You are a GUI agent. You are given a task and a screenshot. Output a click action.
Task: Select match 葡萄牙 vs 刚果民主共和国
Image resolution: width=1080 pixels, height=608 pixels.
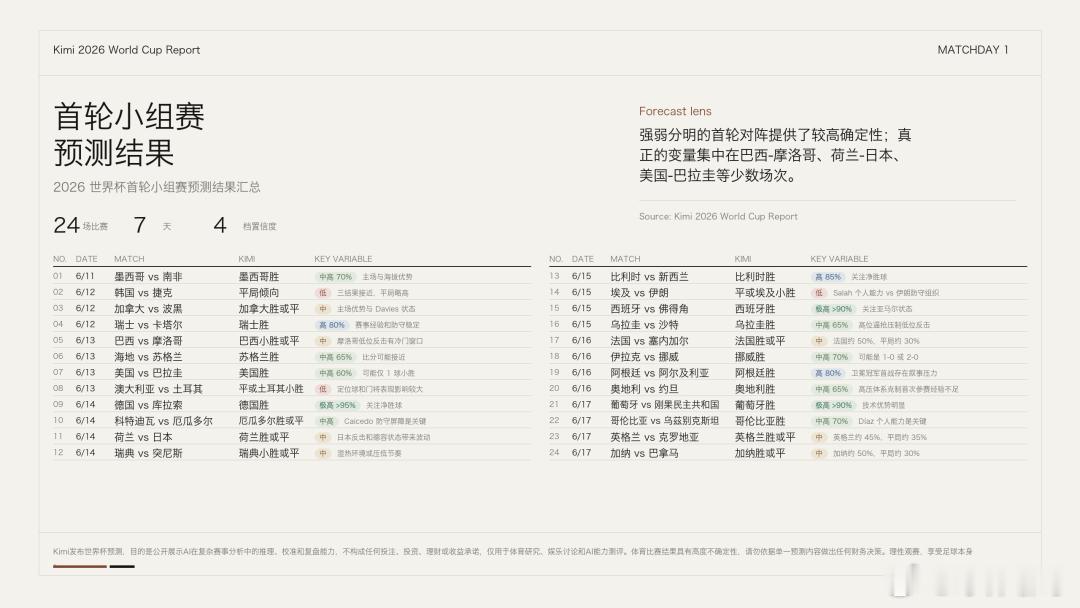pyautogui.click(x=665, y=405)
